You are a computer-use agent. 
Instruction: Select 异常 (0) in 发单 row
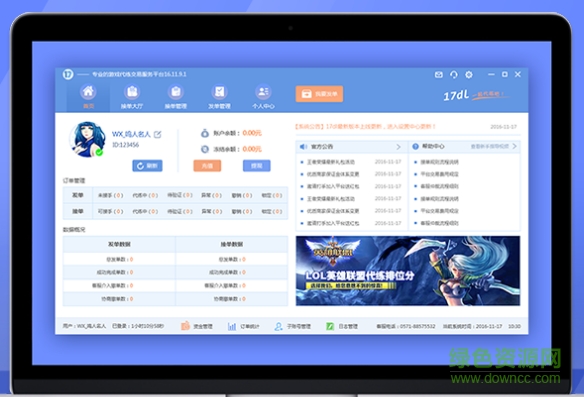click(212, 195)
